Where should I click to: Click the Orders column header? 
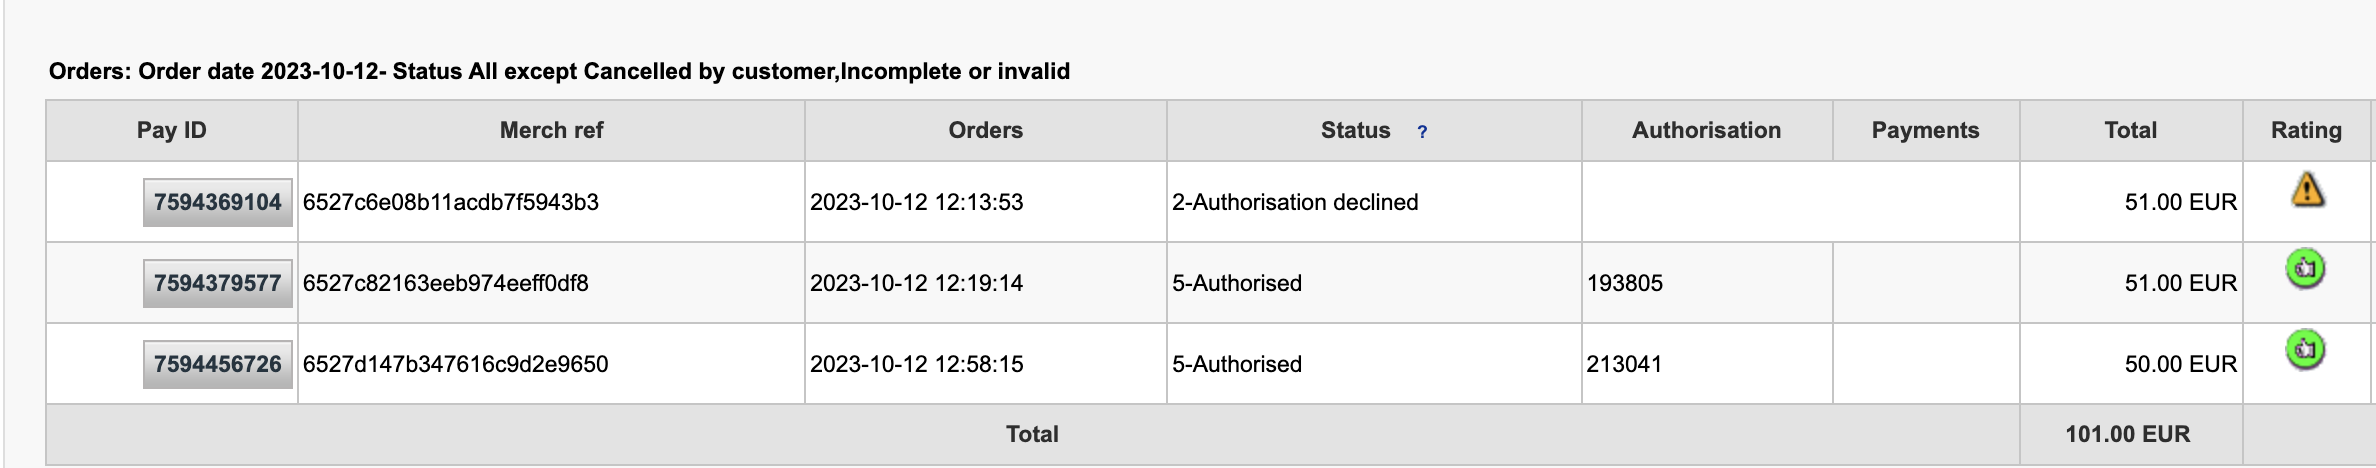[986, 130]
